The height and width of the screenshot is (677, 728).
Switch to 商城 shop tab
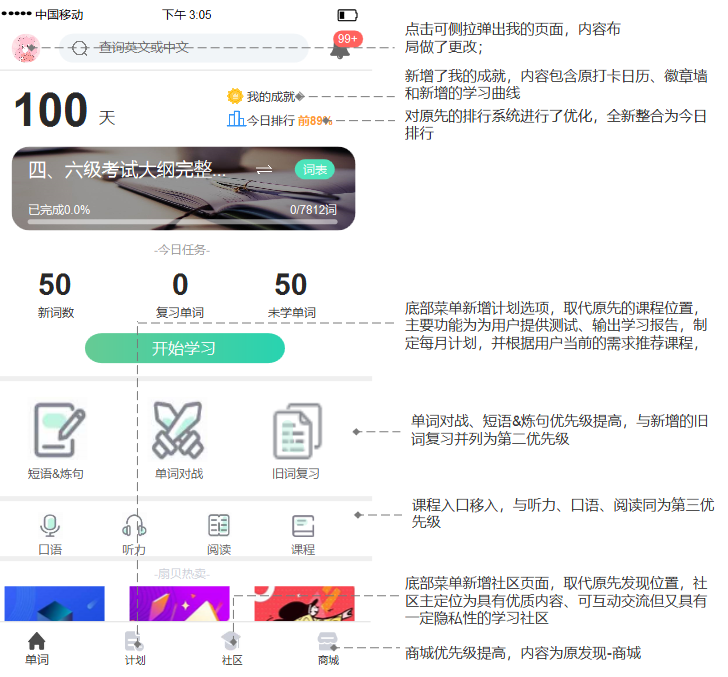tap(328, 648)
